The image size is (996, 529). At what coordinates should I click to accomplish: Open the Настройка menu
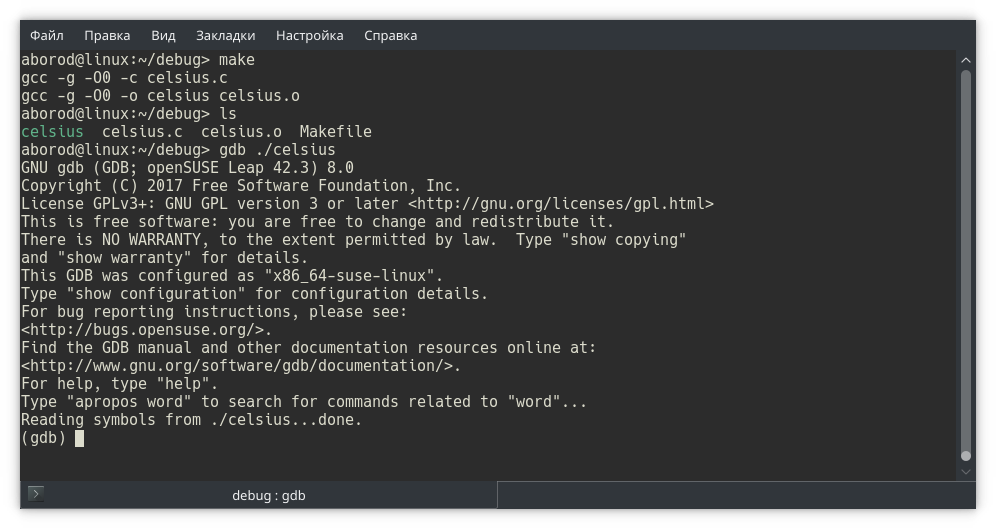tap(309, 35)
